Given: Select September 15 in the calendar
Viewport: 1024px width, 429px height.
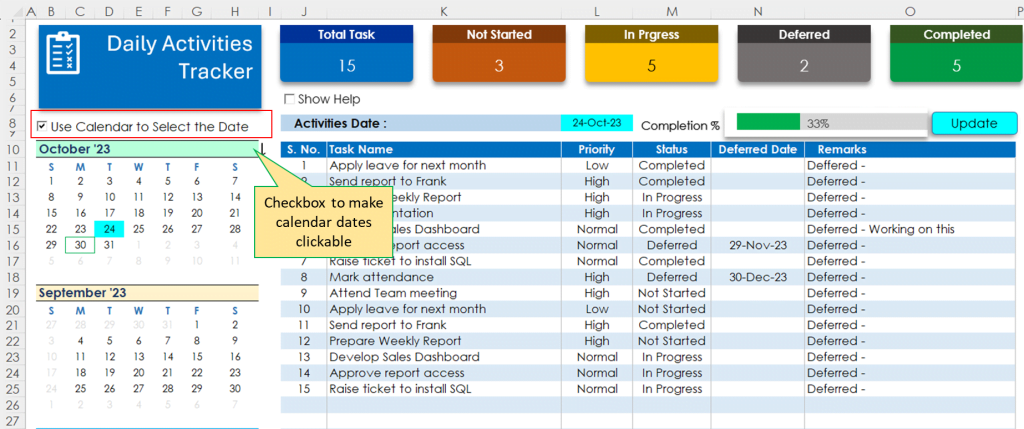Looking at the screenshot, I should click(x=197, y=357).
